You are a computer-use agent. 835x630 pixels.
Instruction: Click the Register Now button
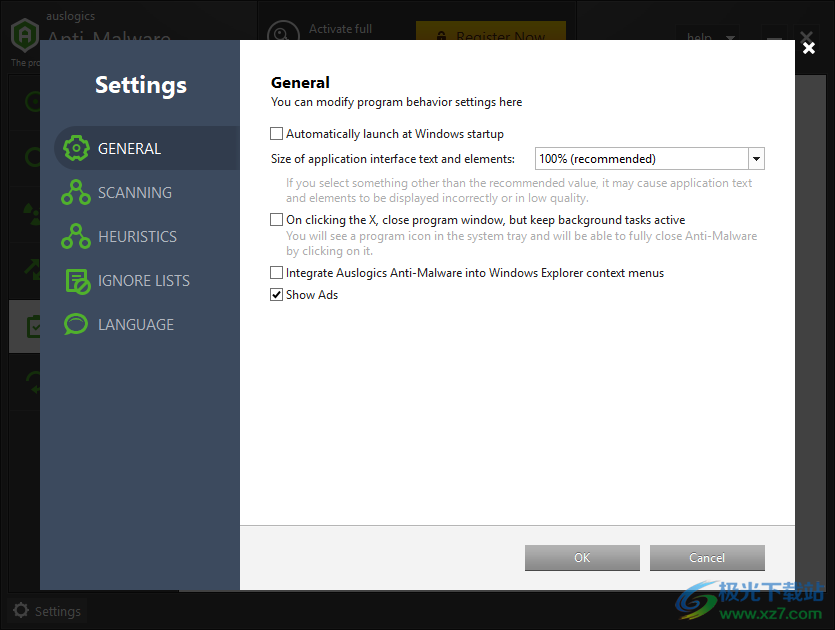coord(490,33)
